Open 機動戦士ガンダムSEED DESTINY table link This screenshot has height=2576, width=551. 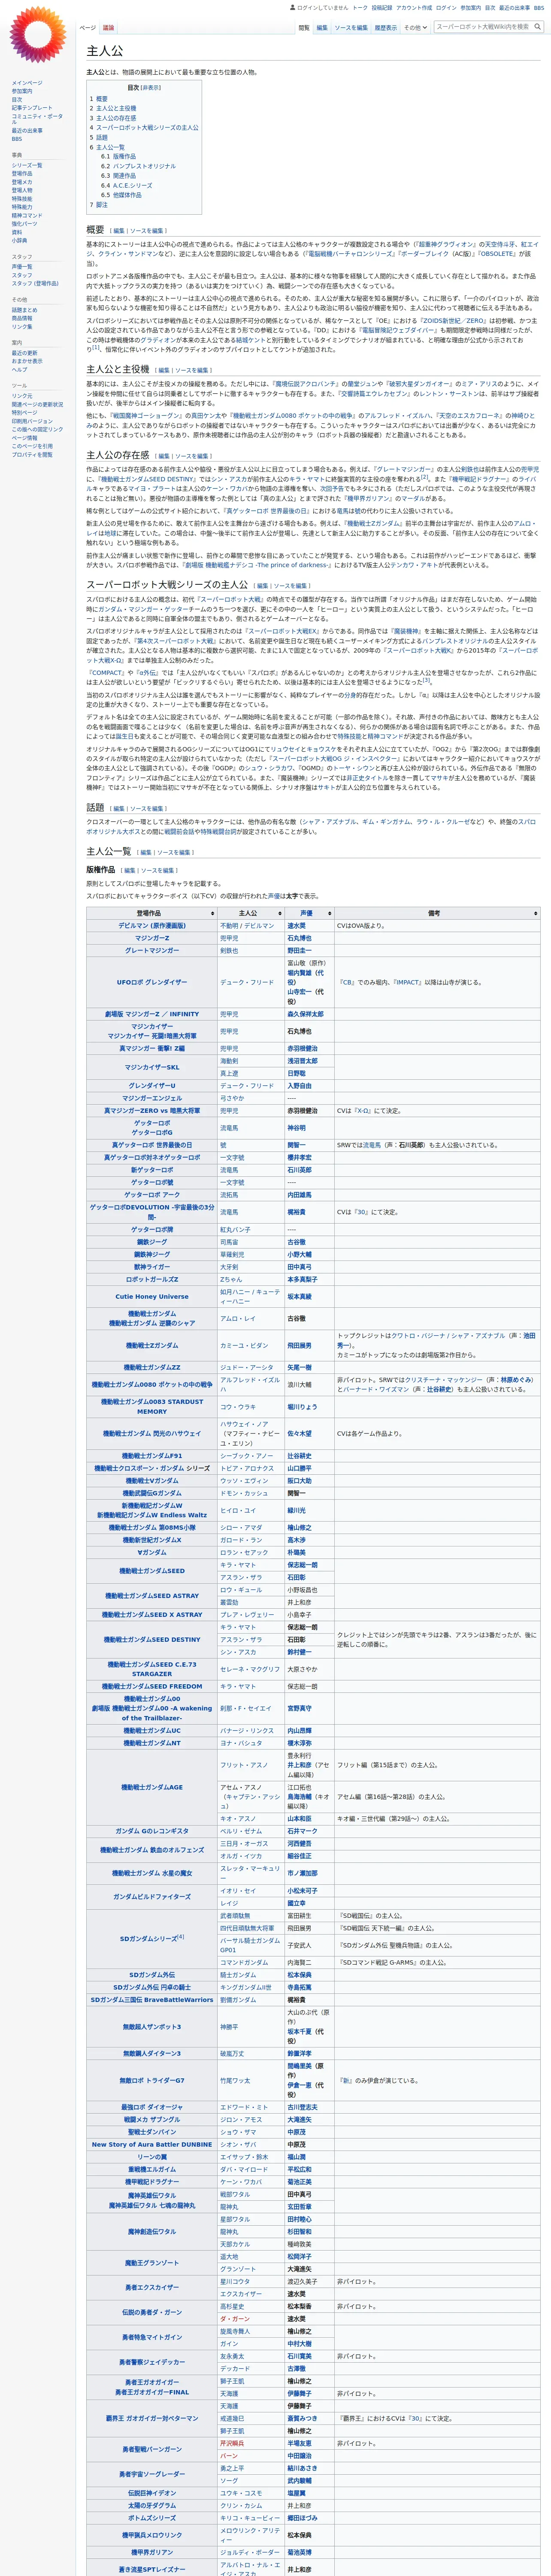pyautogui.click(x=152, y=1639)
